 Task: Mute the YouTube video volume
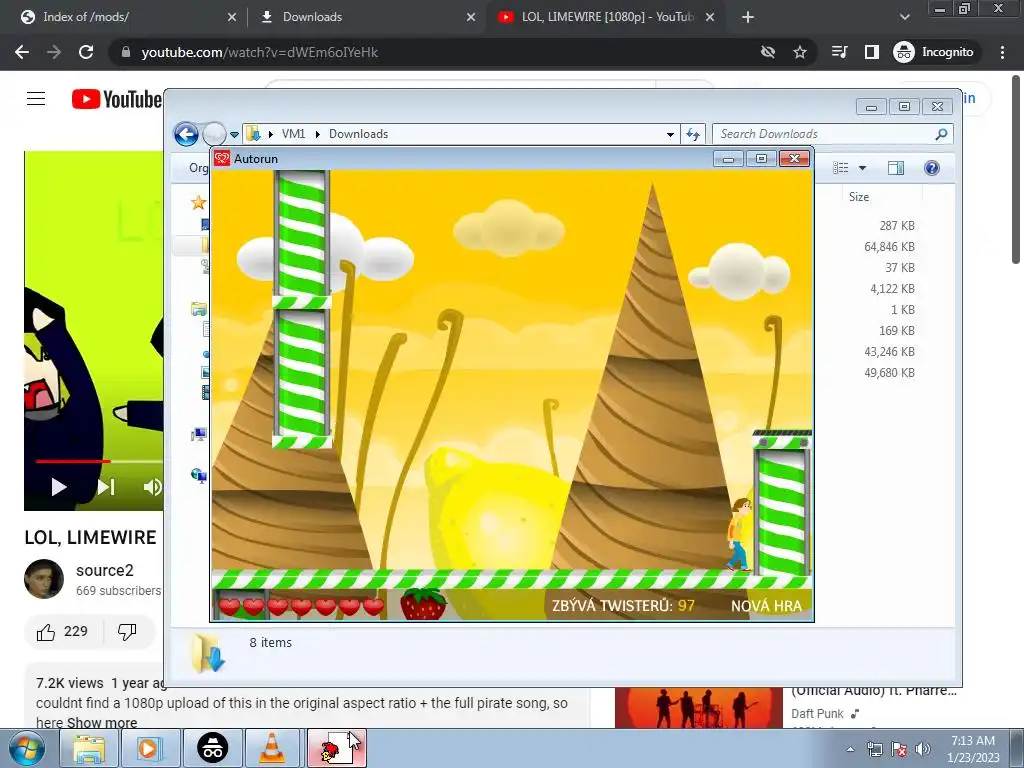(x=152, y=487)
